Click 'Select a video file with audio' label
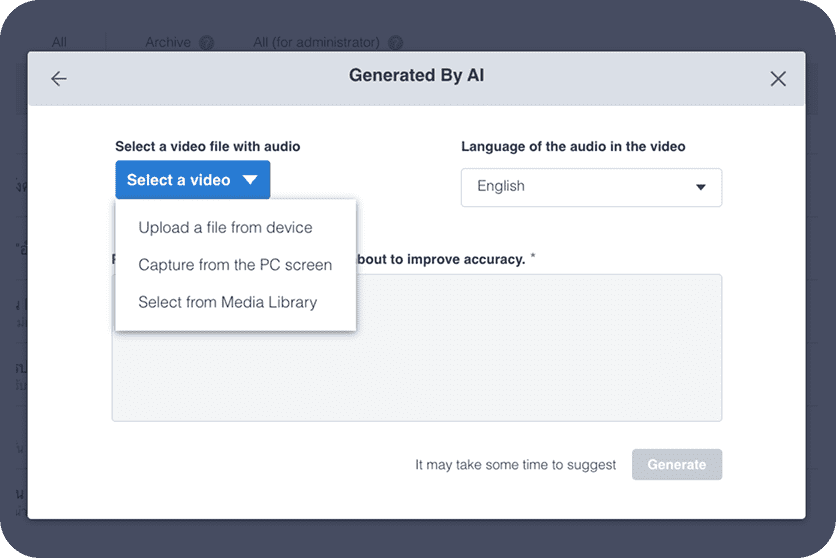Image resolution: width=836 pixels, height=560 pixels. coord(207,147)
